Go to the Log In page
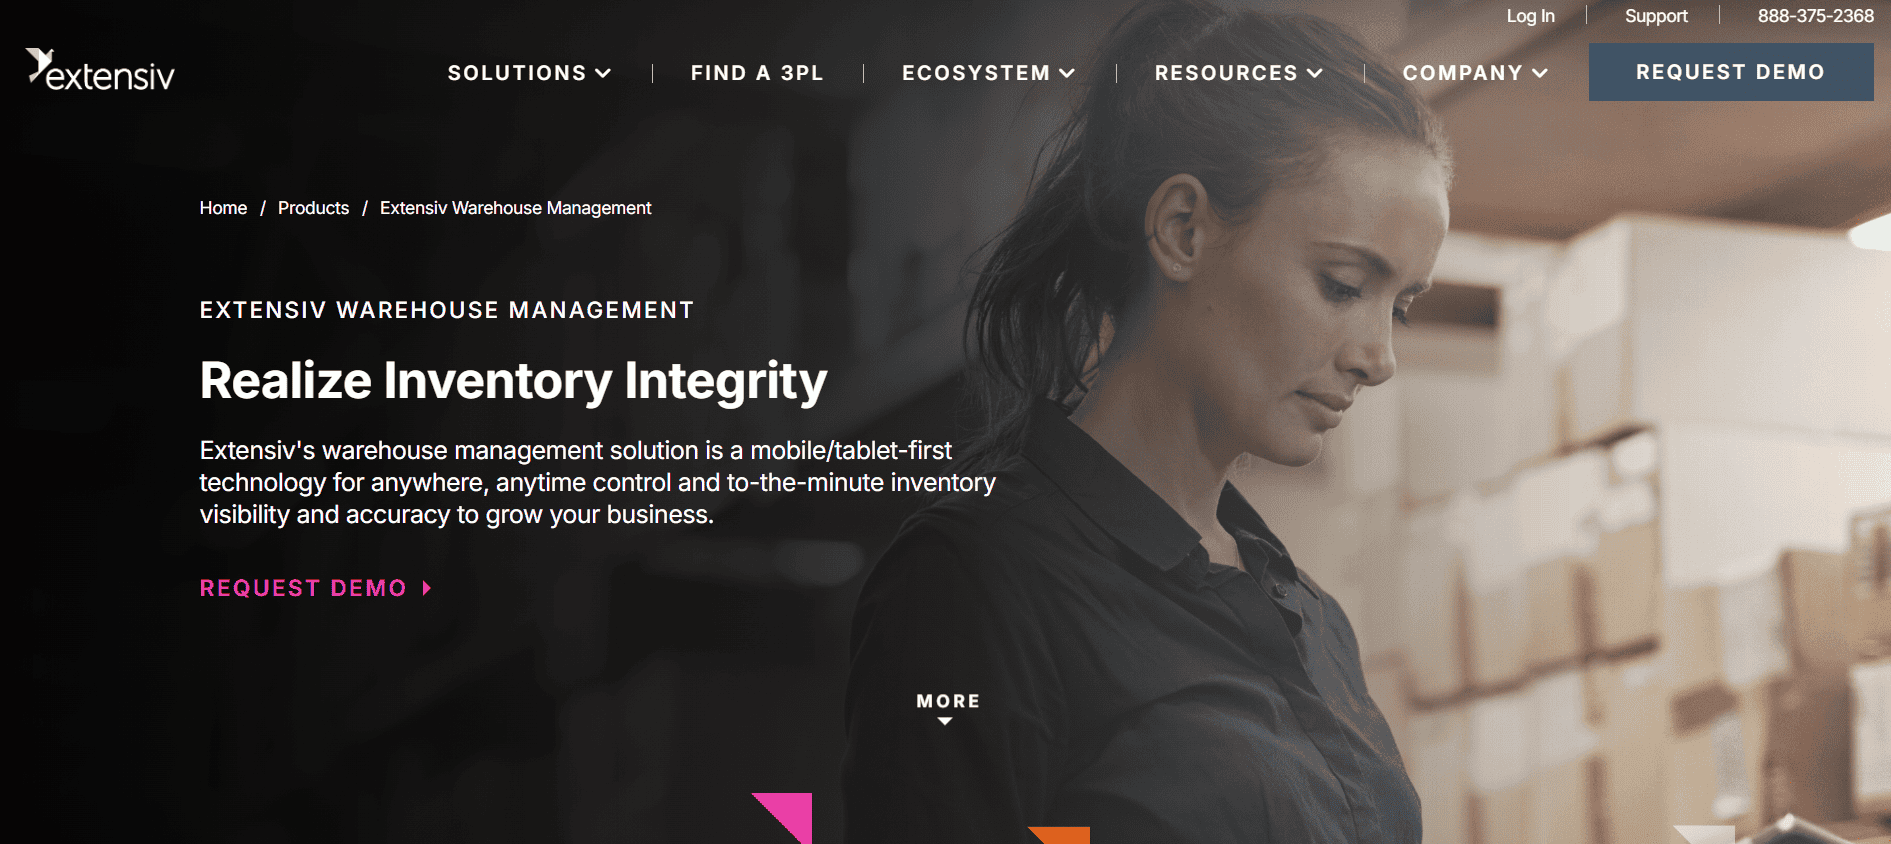Image resolution: width=1891 pixels, height=844 pixels. [x=1531, y=16]
